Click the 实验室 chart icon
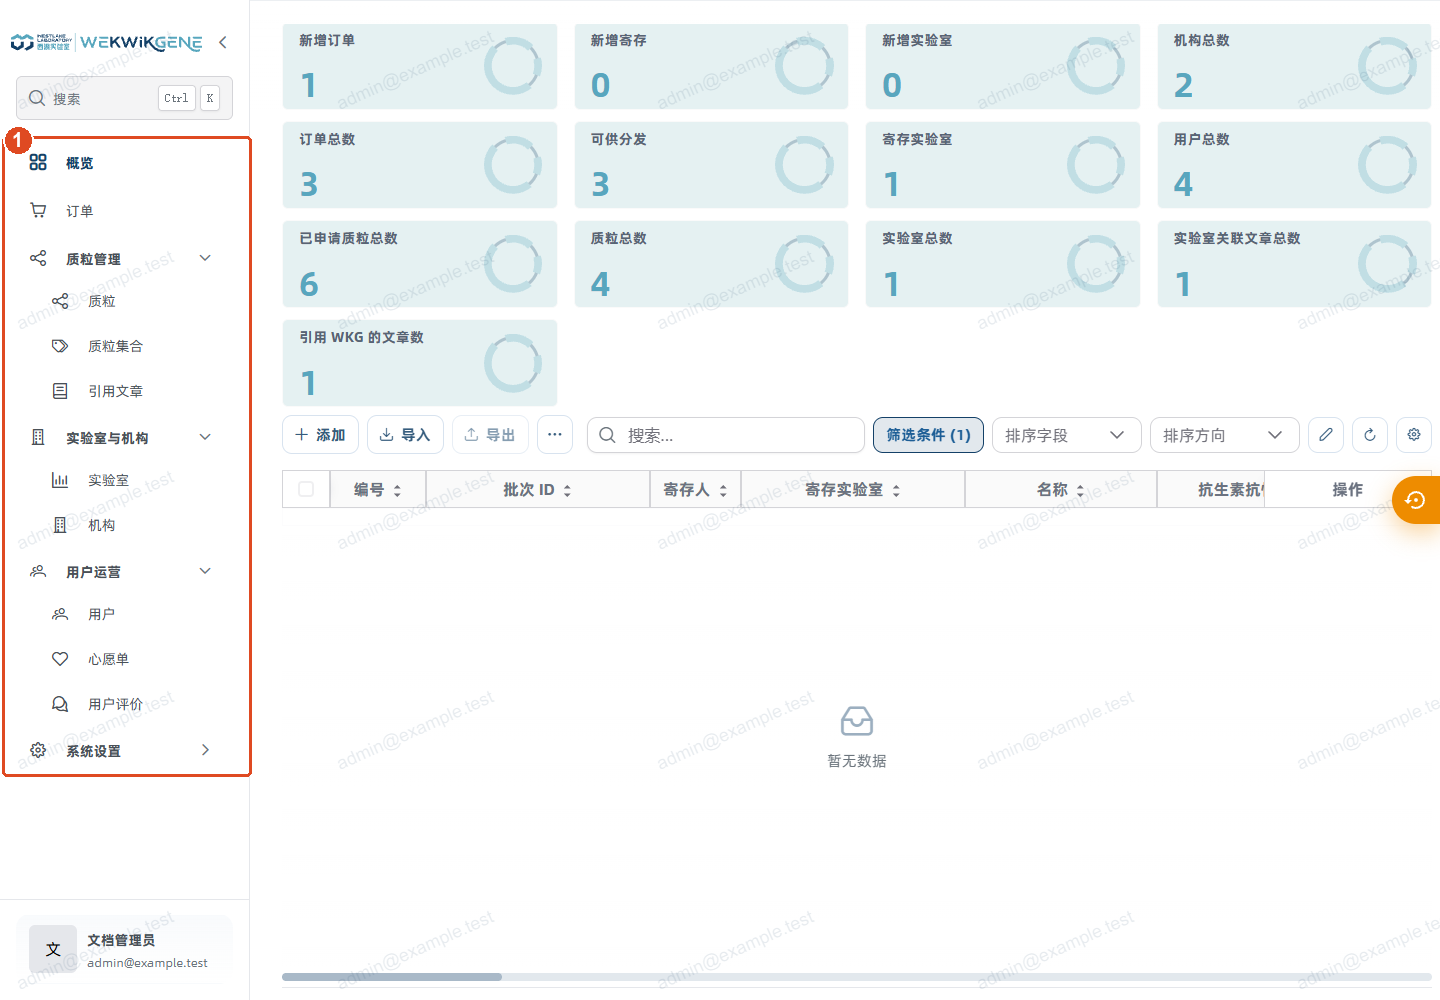Screen dimensions: 1440x1000 pyautogui.click(x=60, y=480)
